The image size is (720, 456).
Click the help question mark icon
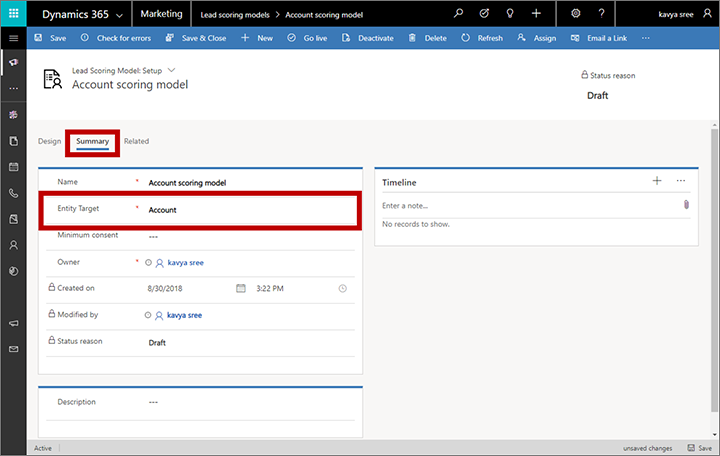click(600, 14)
